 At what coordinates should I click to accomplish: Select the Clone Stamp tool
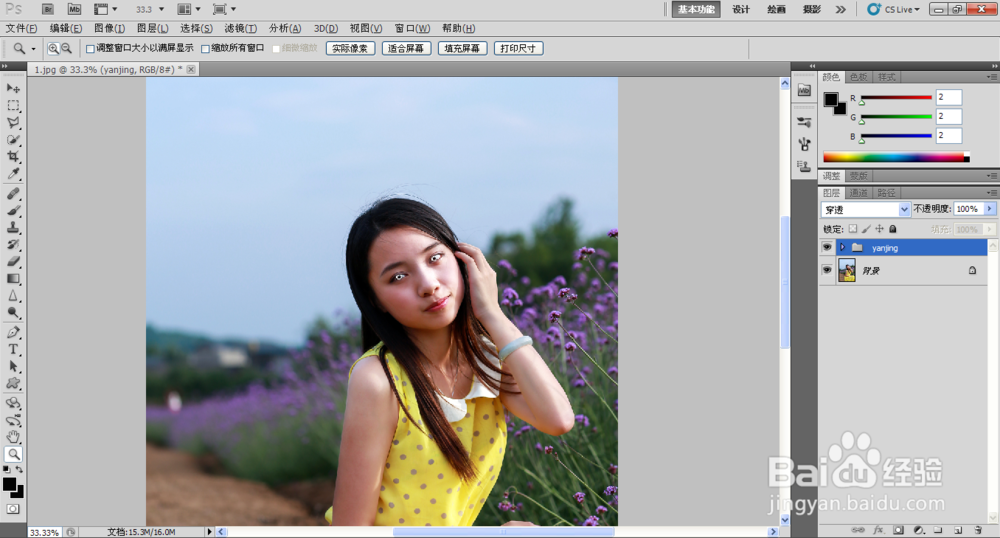[x=13, y=228]
